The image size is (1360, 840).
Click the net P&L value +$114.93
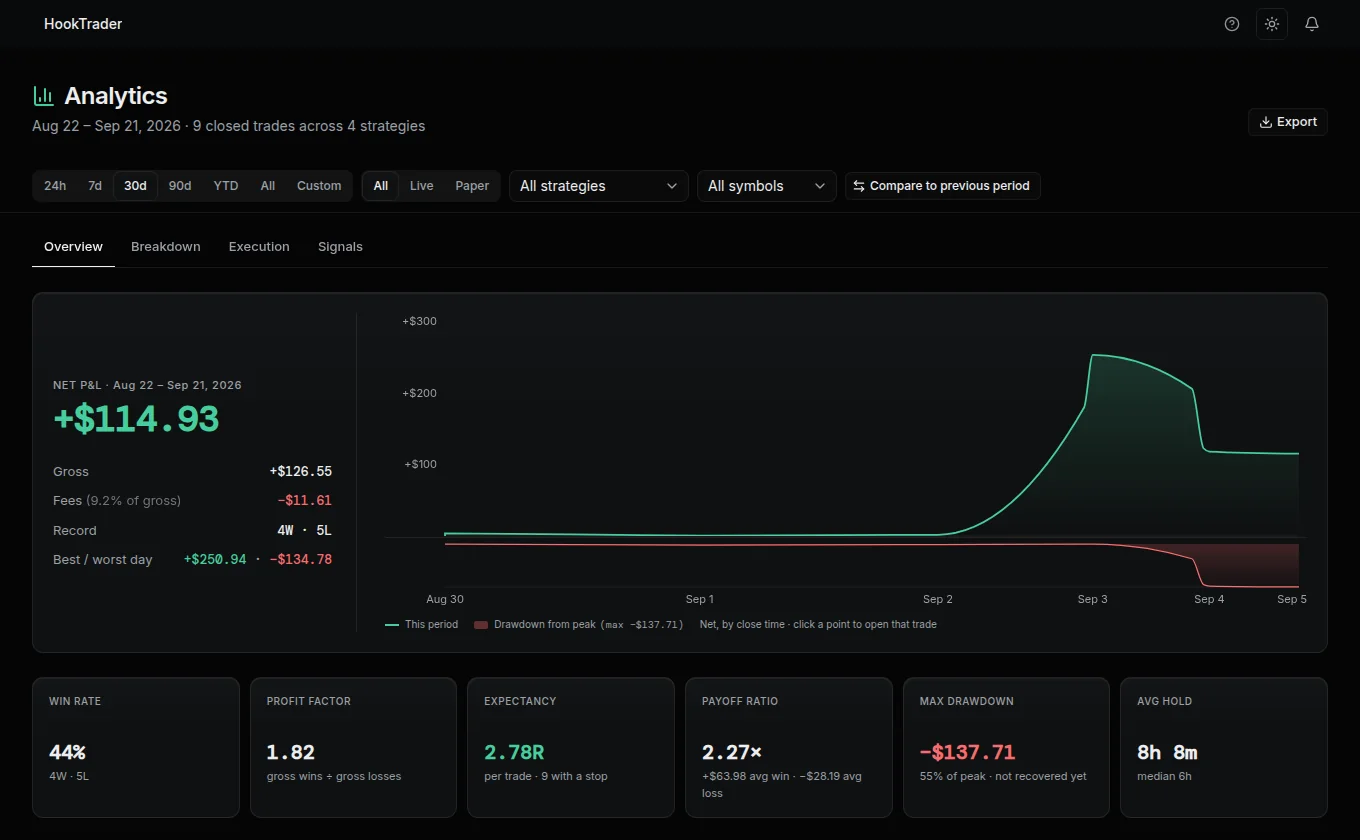(136, 418)
